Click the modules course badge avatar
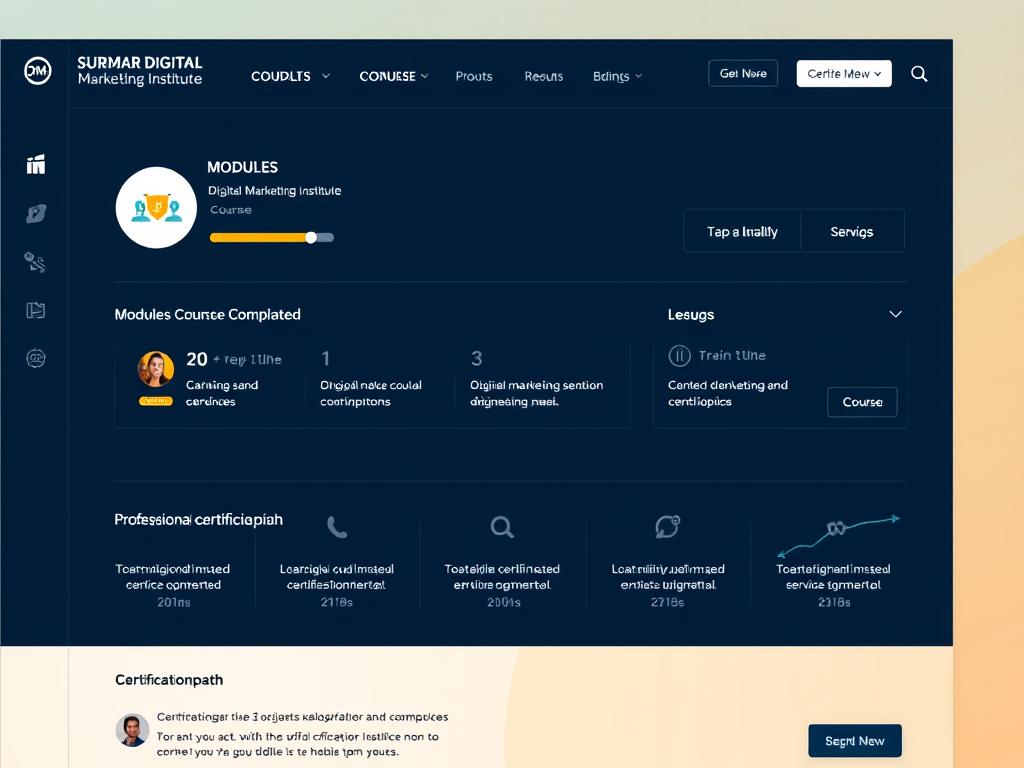 click(x=156, y=208)
